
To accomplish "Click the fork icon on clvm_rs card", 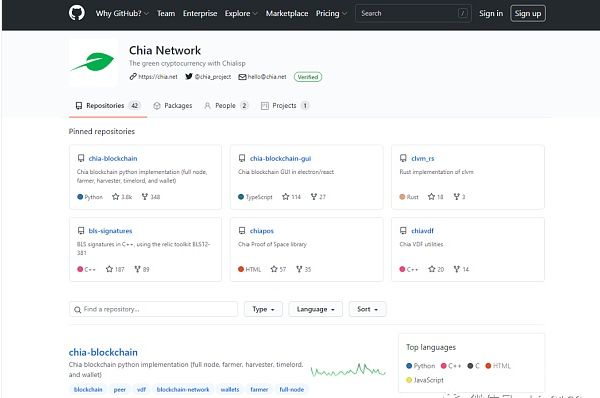I will click(x=457, y=197).
